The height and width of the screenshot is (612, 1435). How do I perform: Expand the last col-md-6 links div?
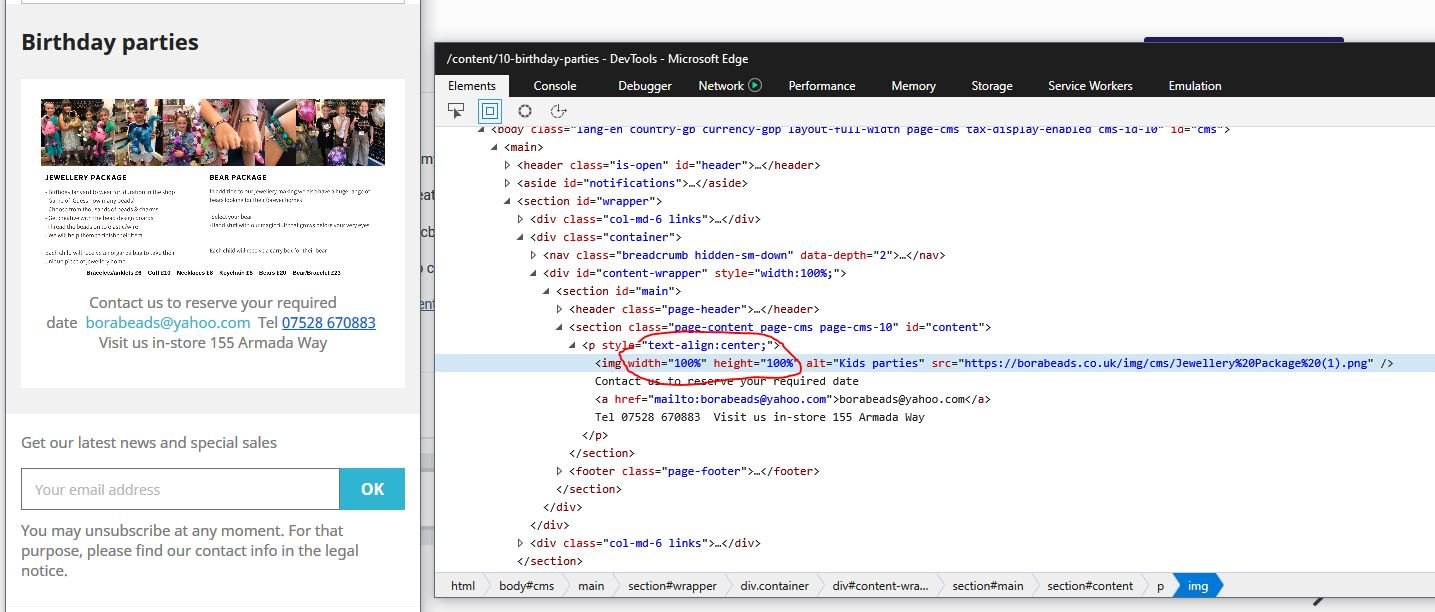click(x=521, y=543)
